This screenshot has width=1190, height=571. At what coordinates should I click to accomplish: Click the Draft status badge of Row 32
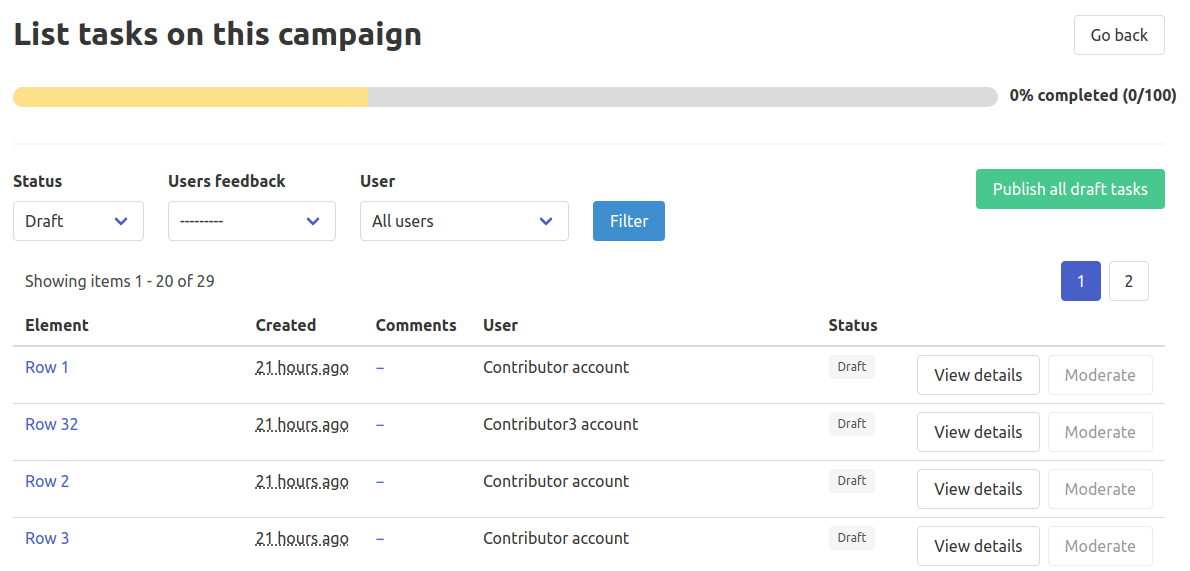click(852, 424)
